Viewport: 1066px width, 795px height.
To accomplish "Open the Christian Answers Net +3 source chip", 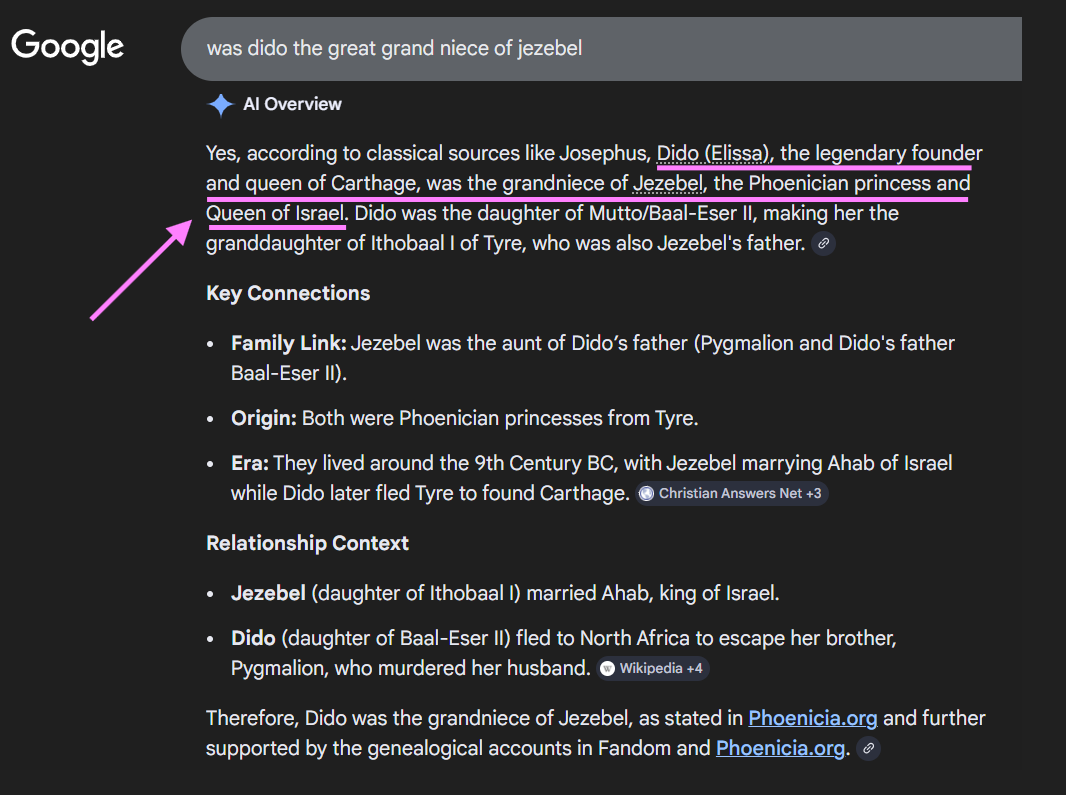I will (732, 494).
